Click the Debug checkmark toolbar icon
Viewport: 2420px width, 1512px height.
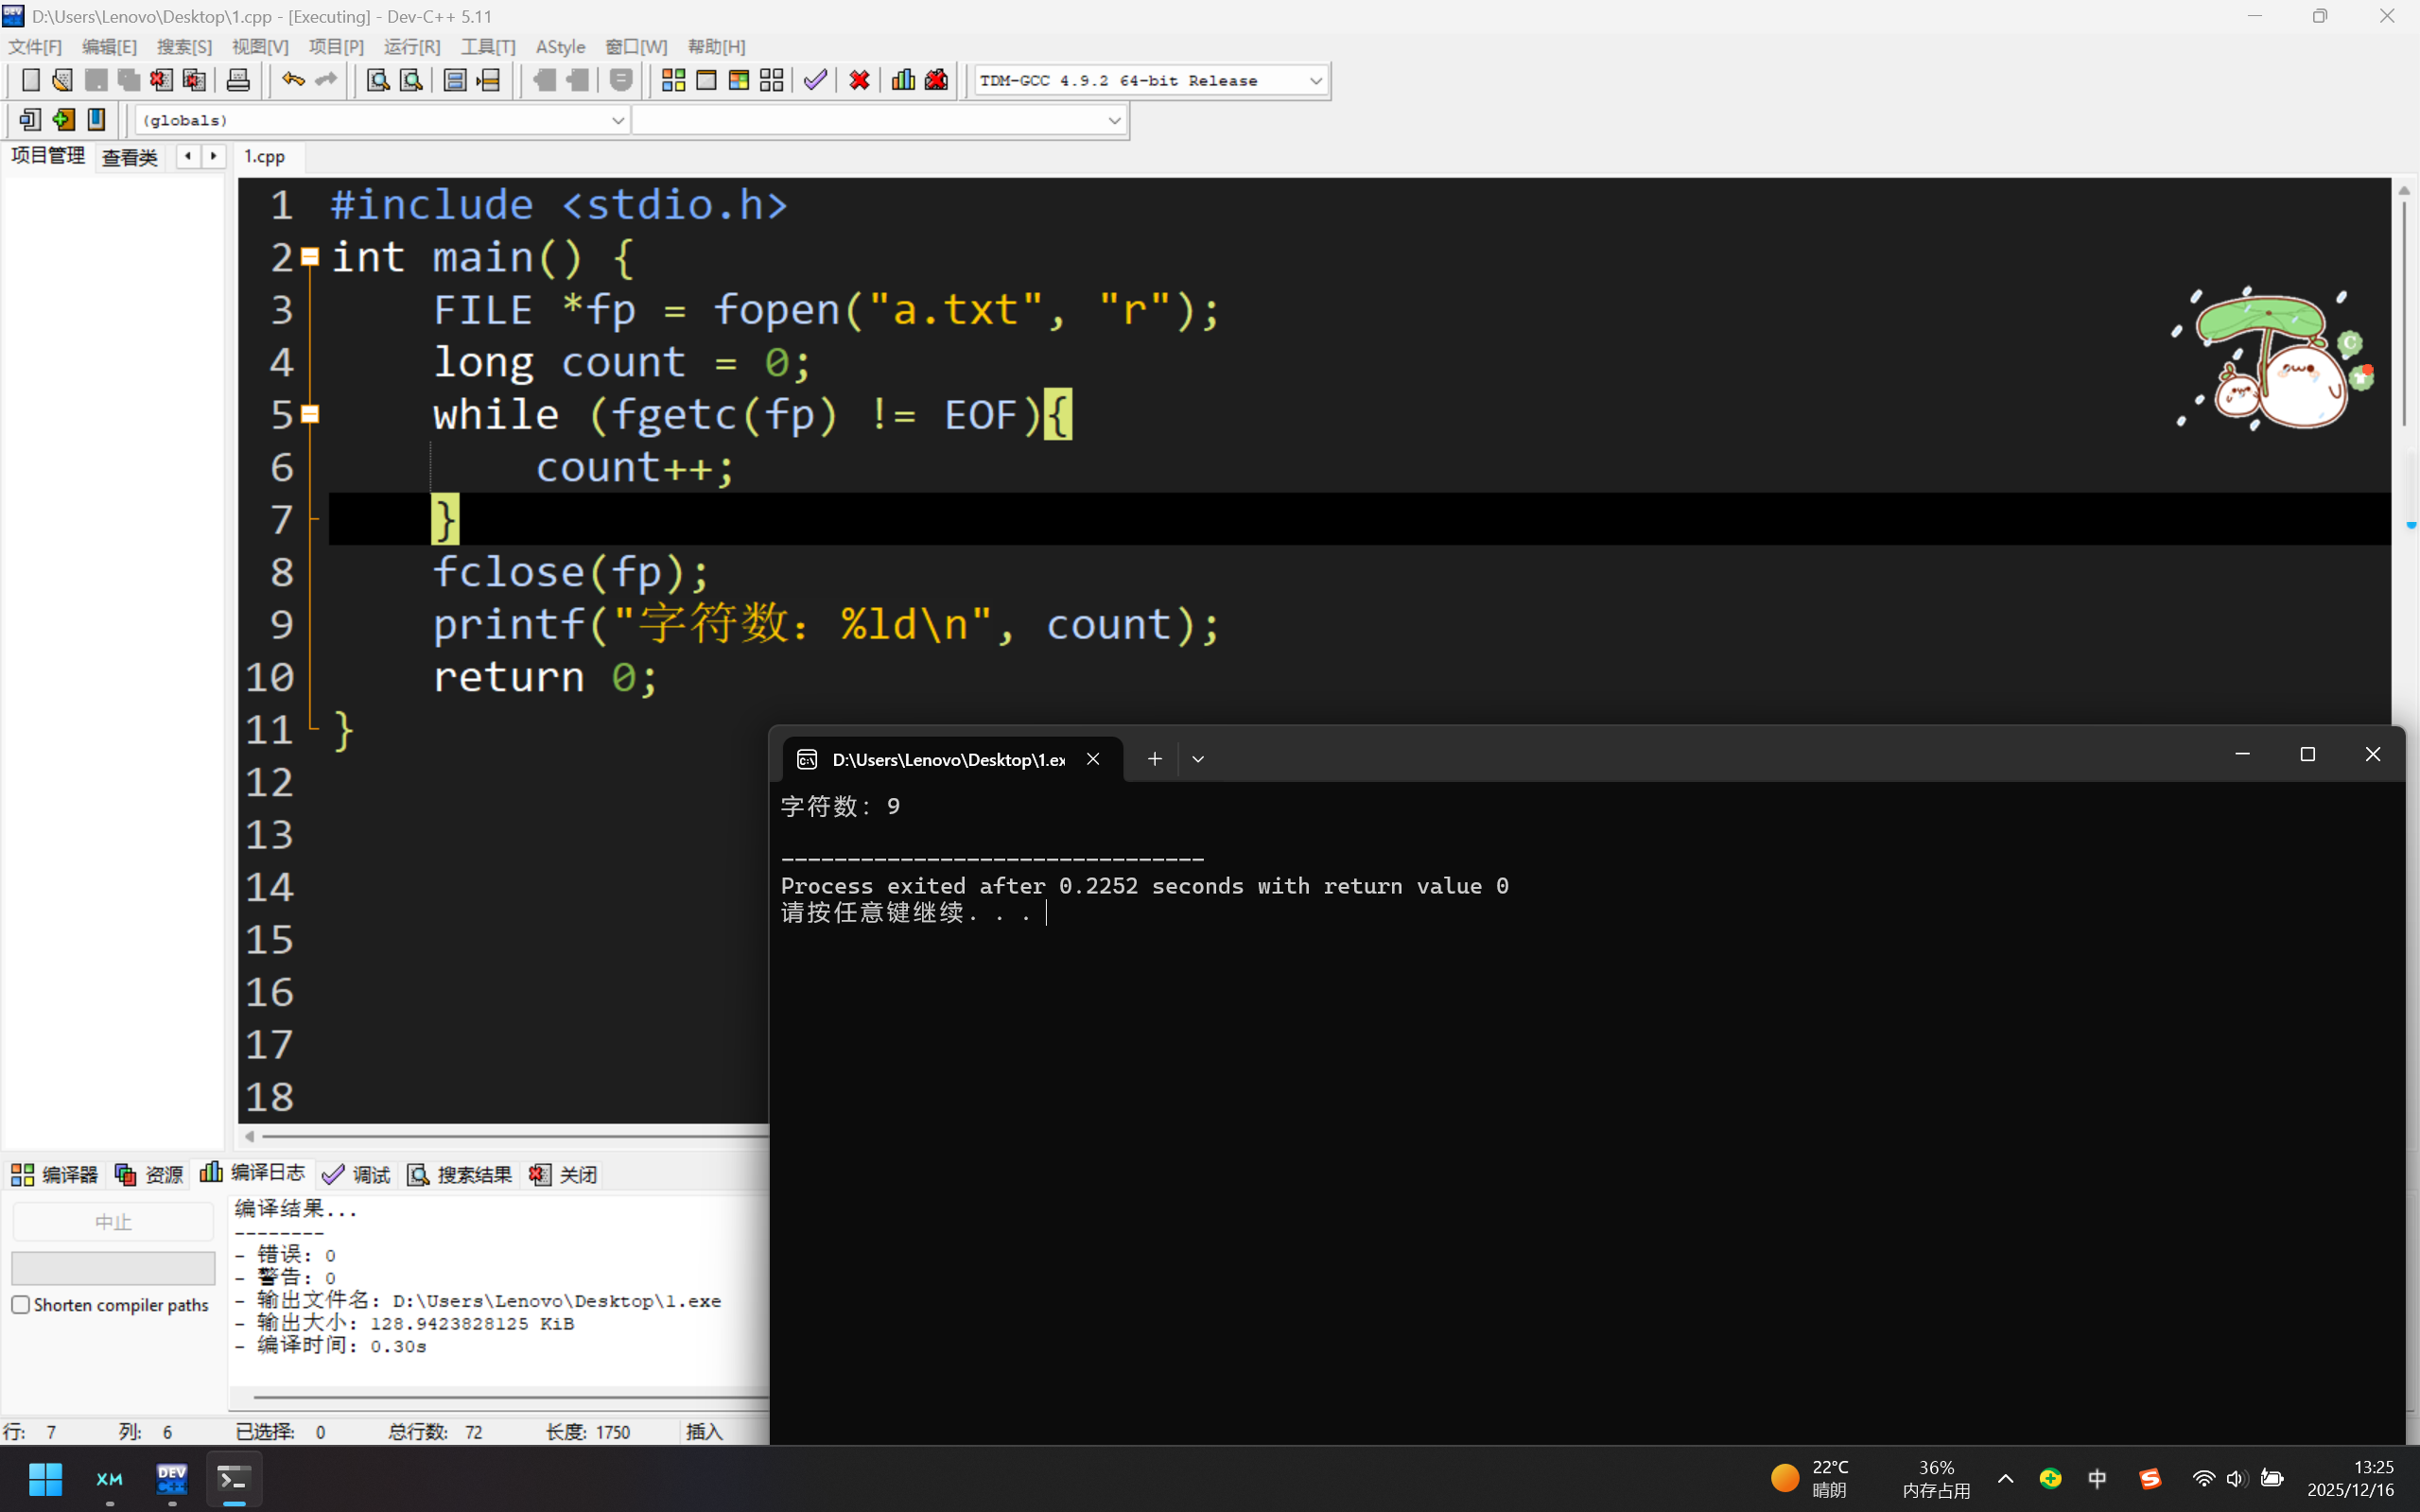click(815, 80)
